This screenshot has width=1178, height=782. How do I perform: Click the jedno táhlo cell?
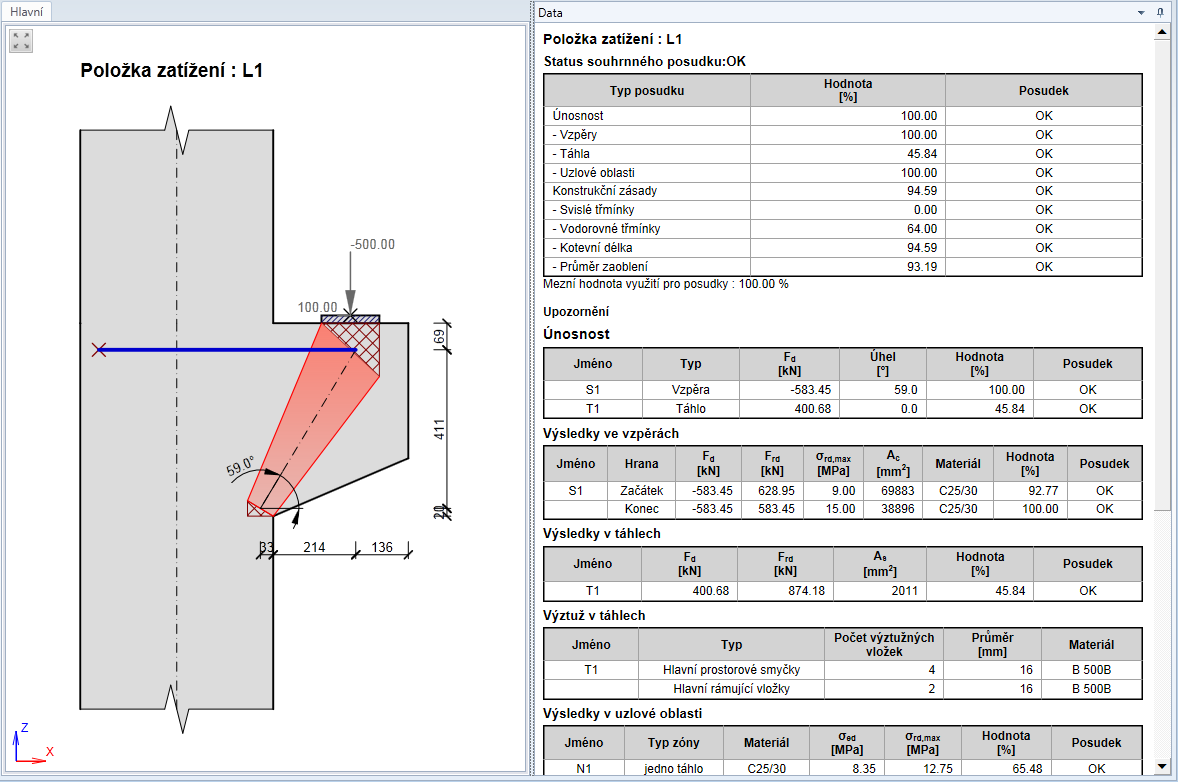point(674,768)
